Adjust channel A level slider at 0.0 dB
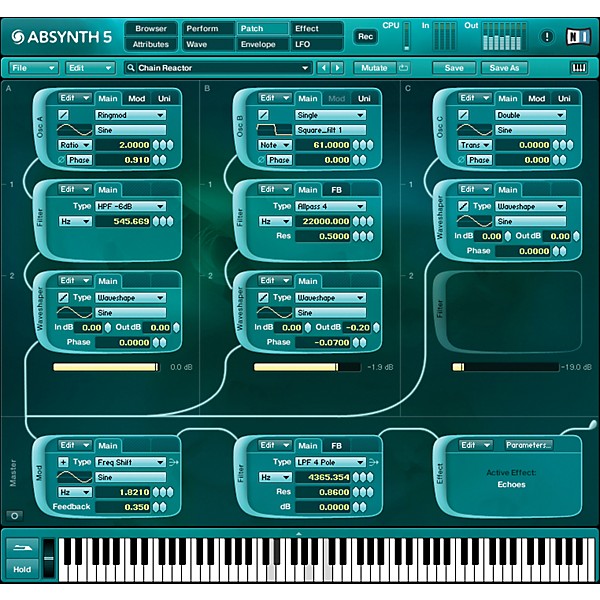The width and height of the screenshot is (600, 600). (106, 367)
